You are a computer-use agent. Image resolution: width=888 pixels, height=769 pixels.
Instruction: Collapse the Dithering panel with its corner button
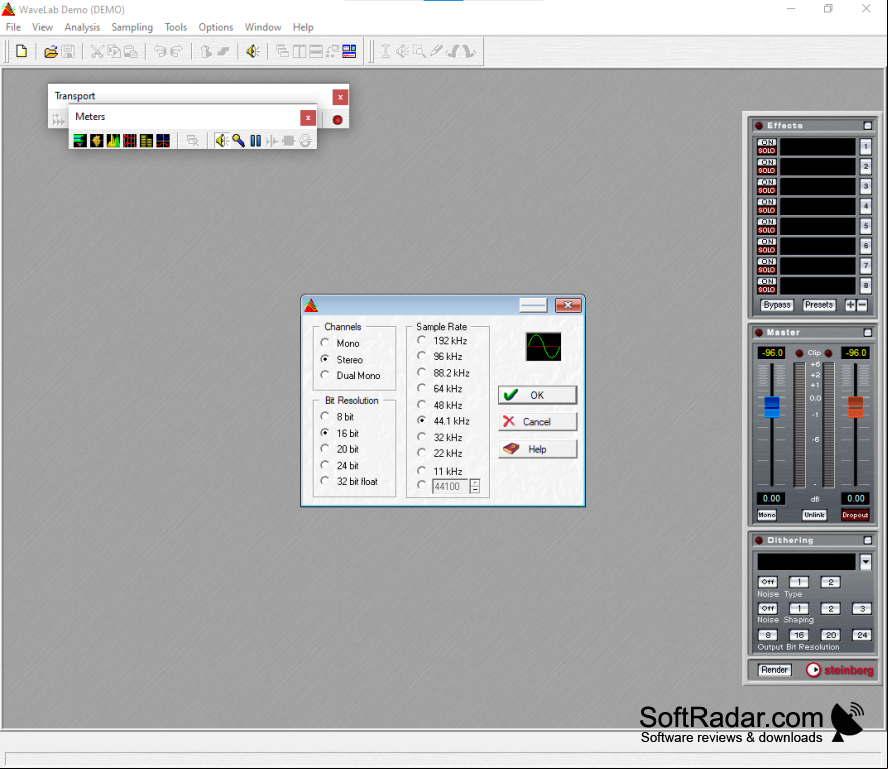[868, 540]
